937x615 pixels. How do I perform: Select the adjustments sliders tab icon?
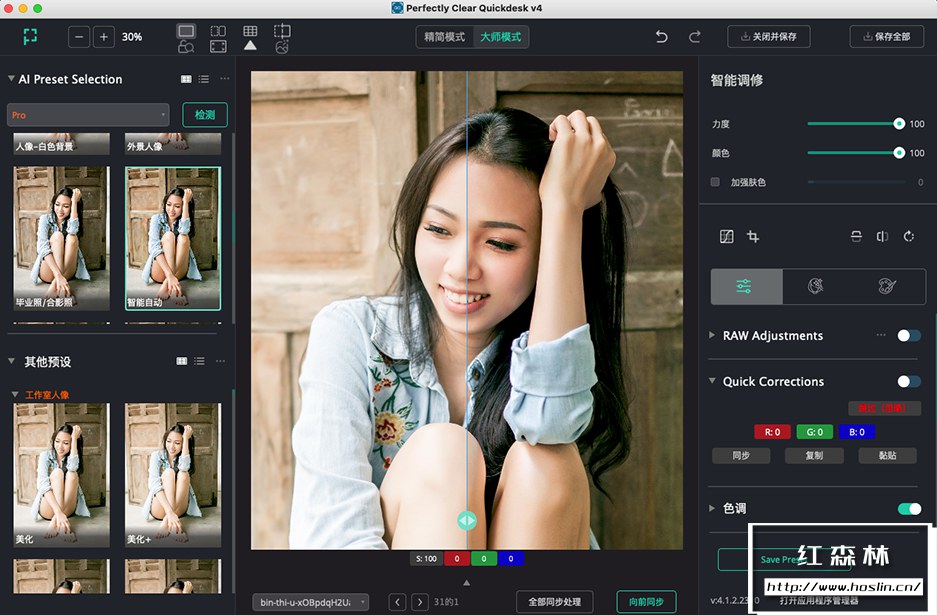coord(745,286)
